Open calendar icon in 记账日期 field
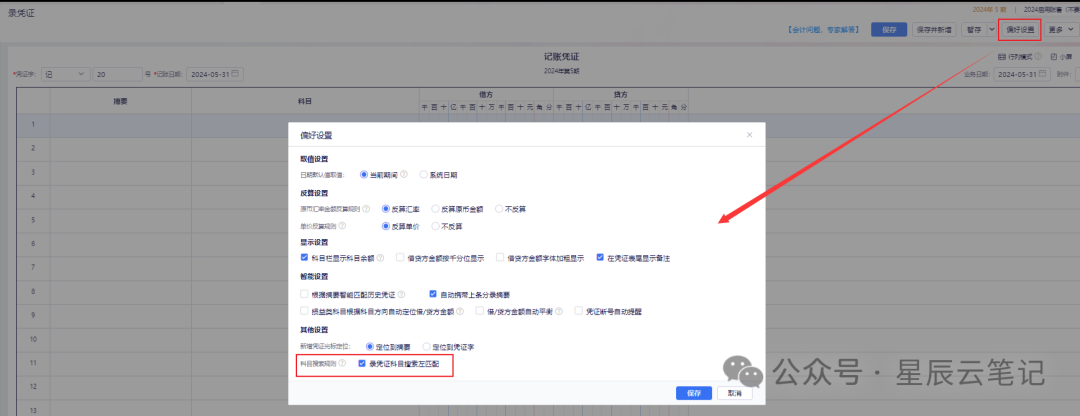 pos(235,74)
